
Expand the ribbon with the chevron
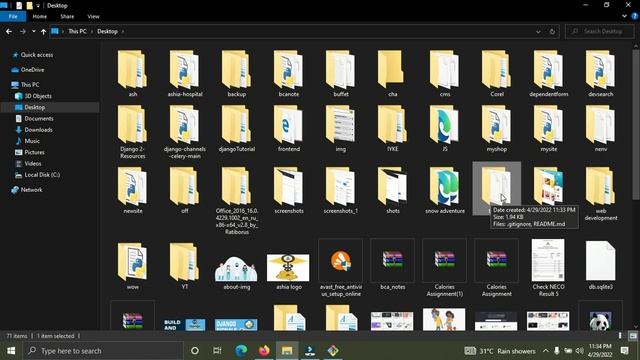click(624, 16)
